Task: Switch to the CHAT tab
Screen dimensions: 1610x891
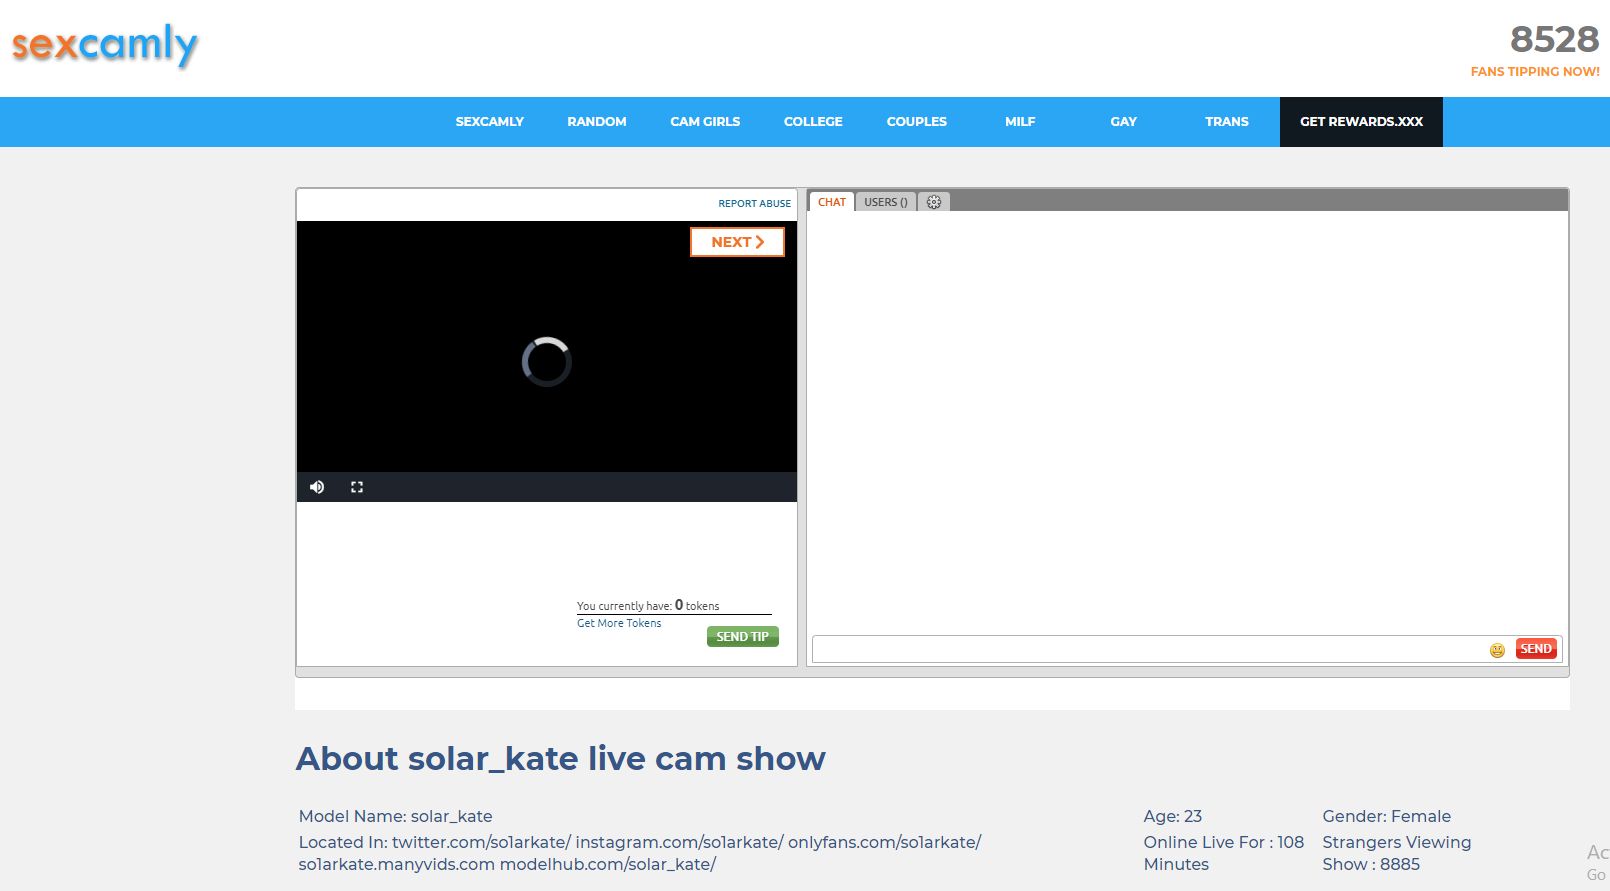Action: click(x=832, y=202)
